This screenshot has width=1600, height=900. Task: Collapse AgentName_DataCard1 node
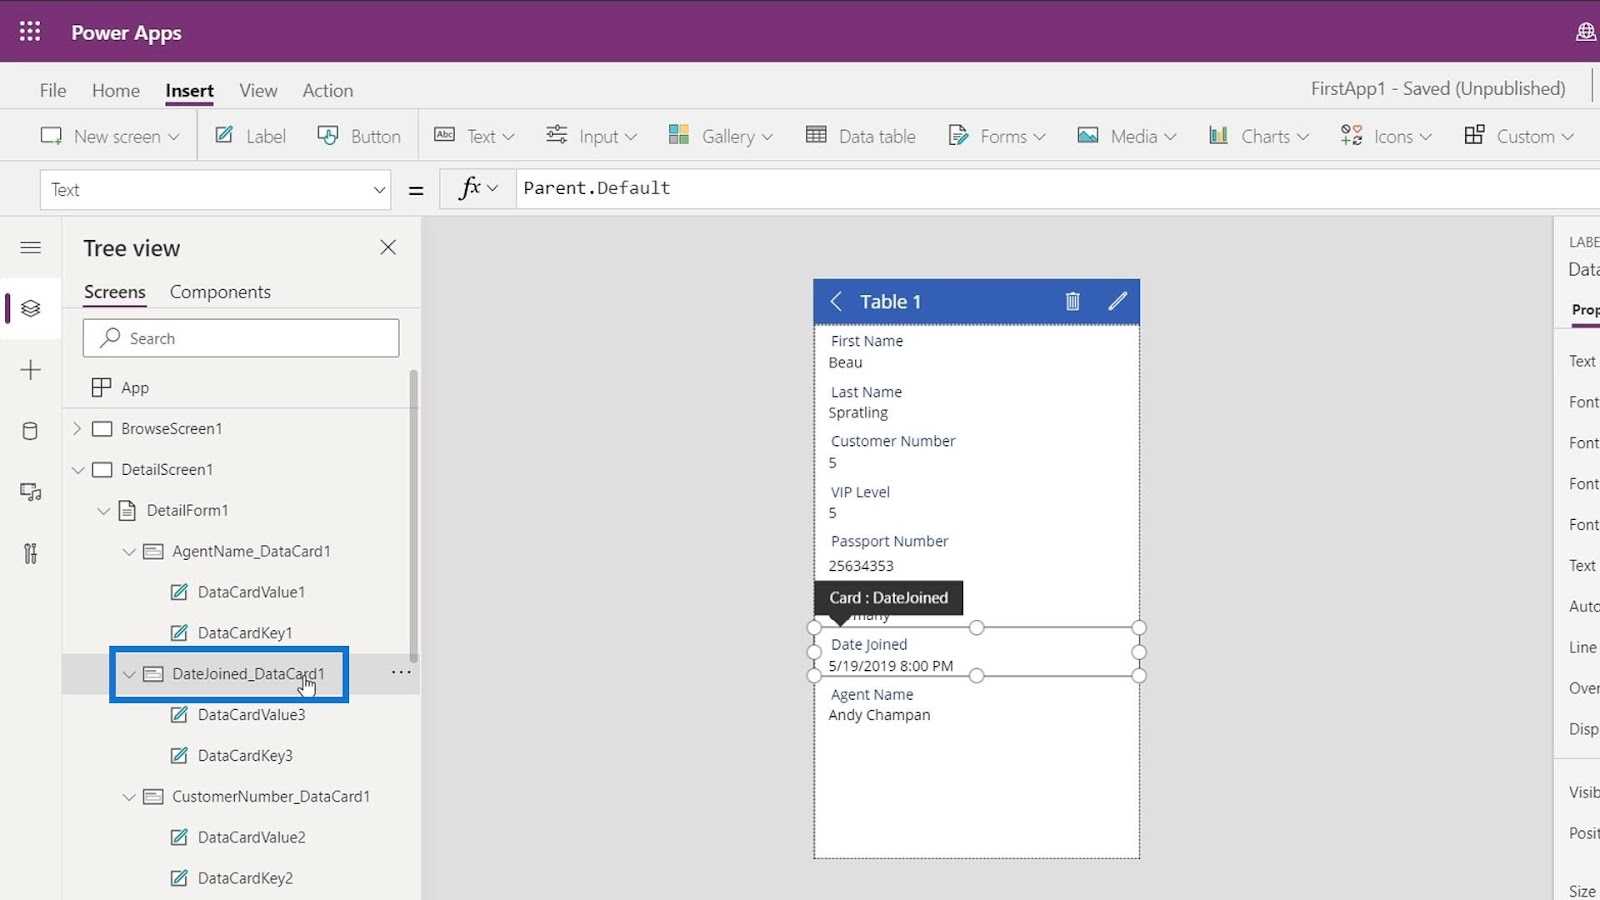pos(128,551)
